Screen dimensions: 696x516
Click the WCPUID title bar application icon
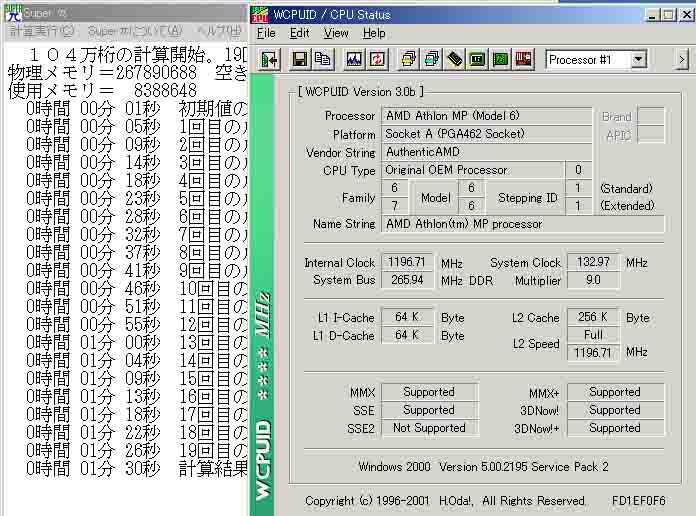tap(260, 15)
